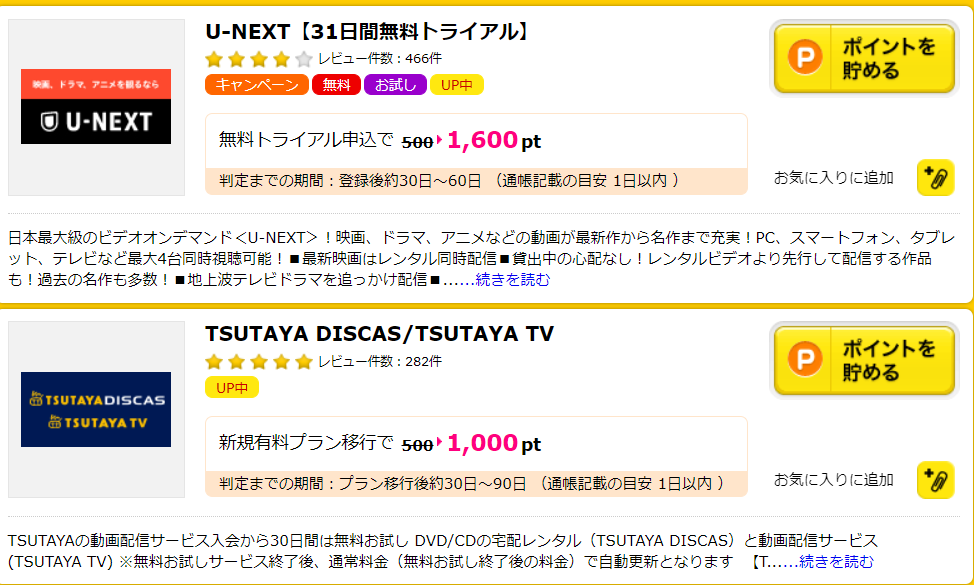Click the UP中 tag under U-NEXT
The height and width of the screenshot is (585, 974).
457,85
